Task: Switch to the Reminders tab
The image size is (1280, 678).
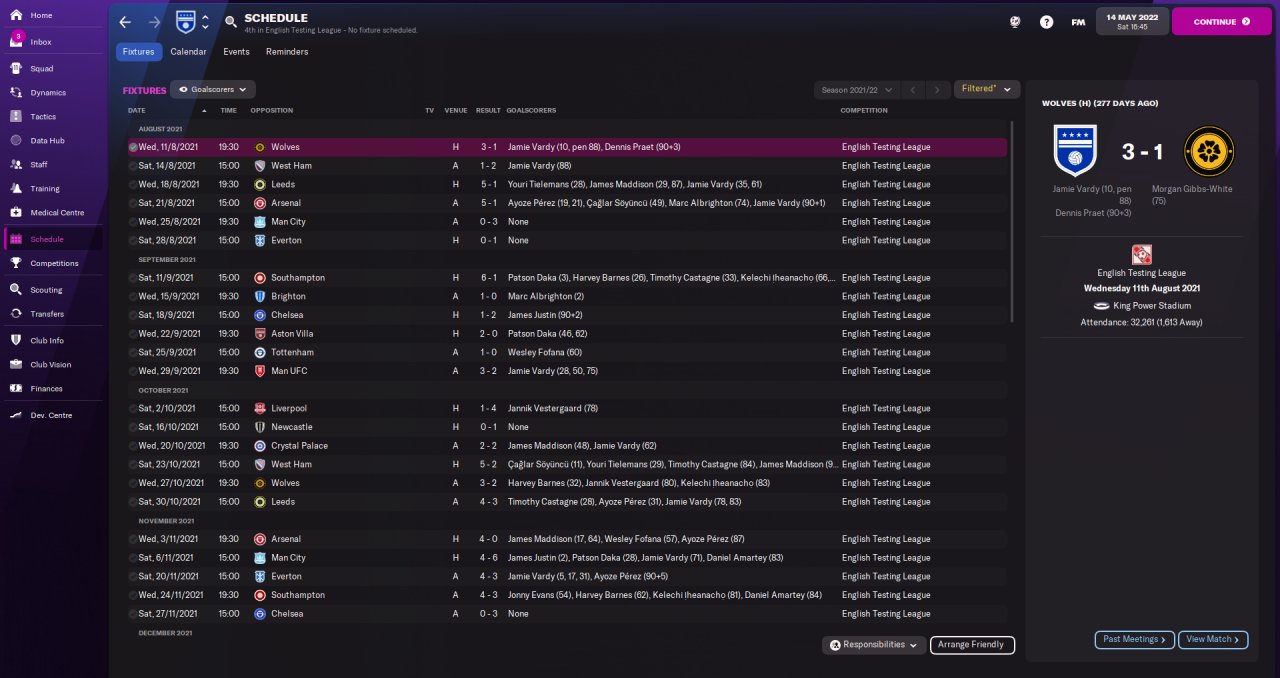Action: pos(287,52)
